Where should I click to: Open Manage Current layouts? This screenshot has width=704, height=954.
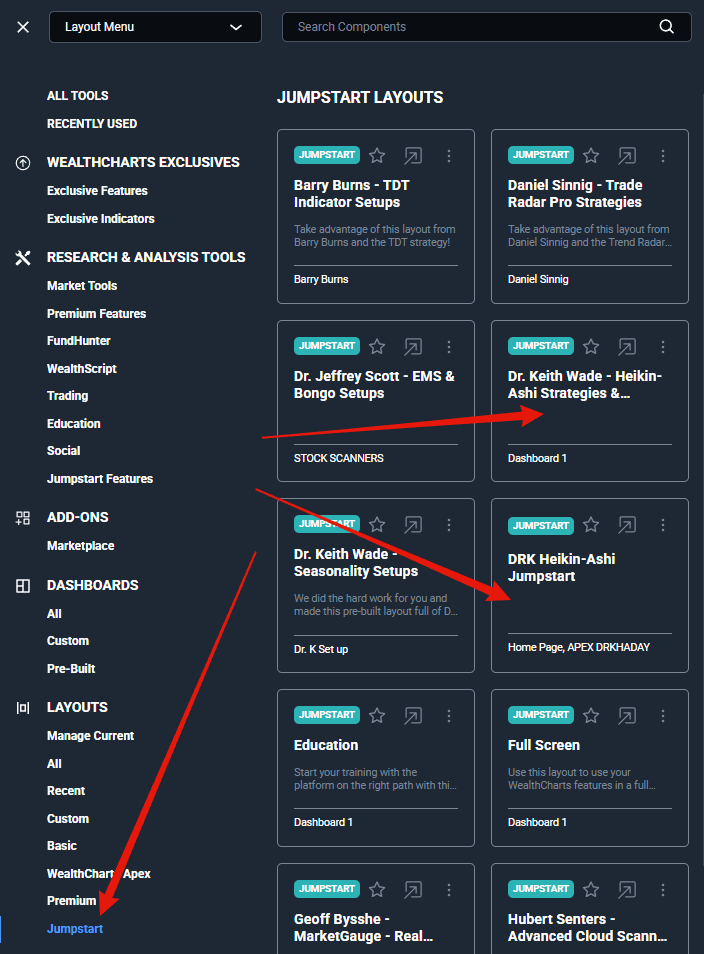(91, 736)
